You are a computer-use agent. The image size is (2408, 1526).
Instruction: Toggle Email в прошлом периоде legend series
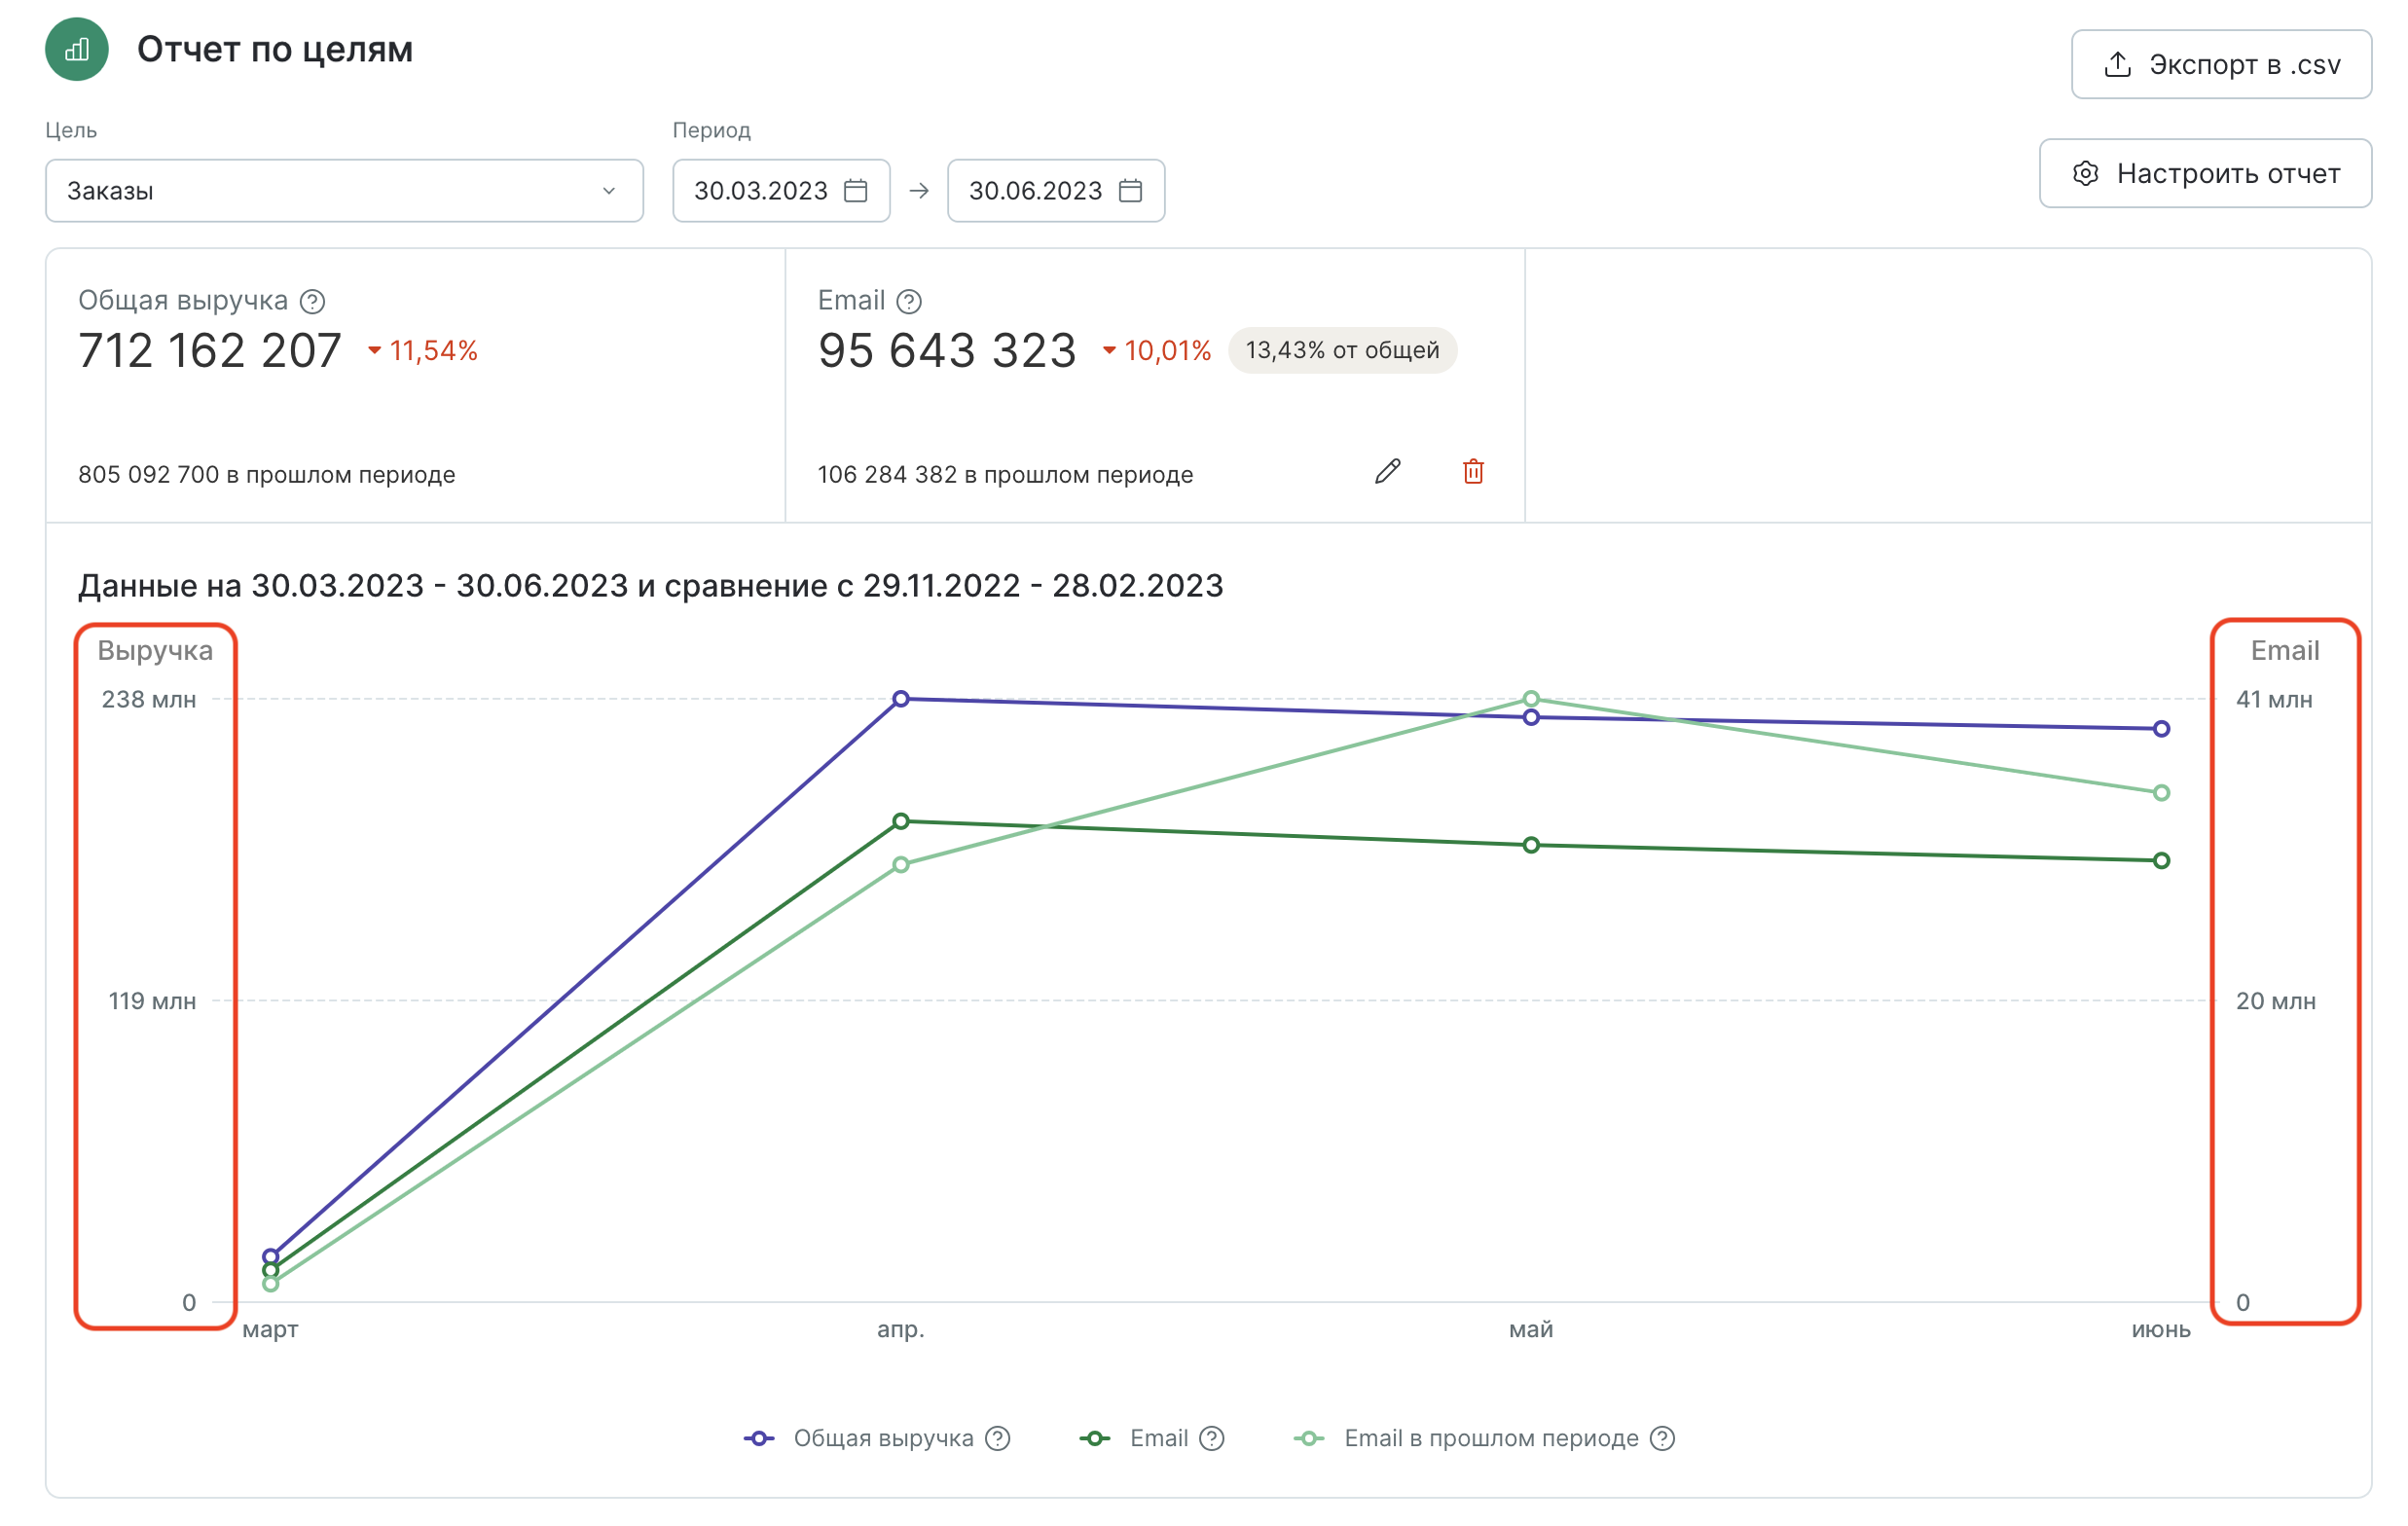[x=1467, y=1438]
